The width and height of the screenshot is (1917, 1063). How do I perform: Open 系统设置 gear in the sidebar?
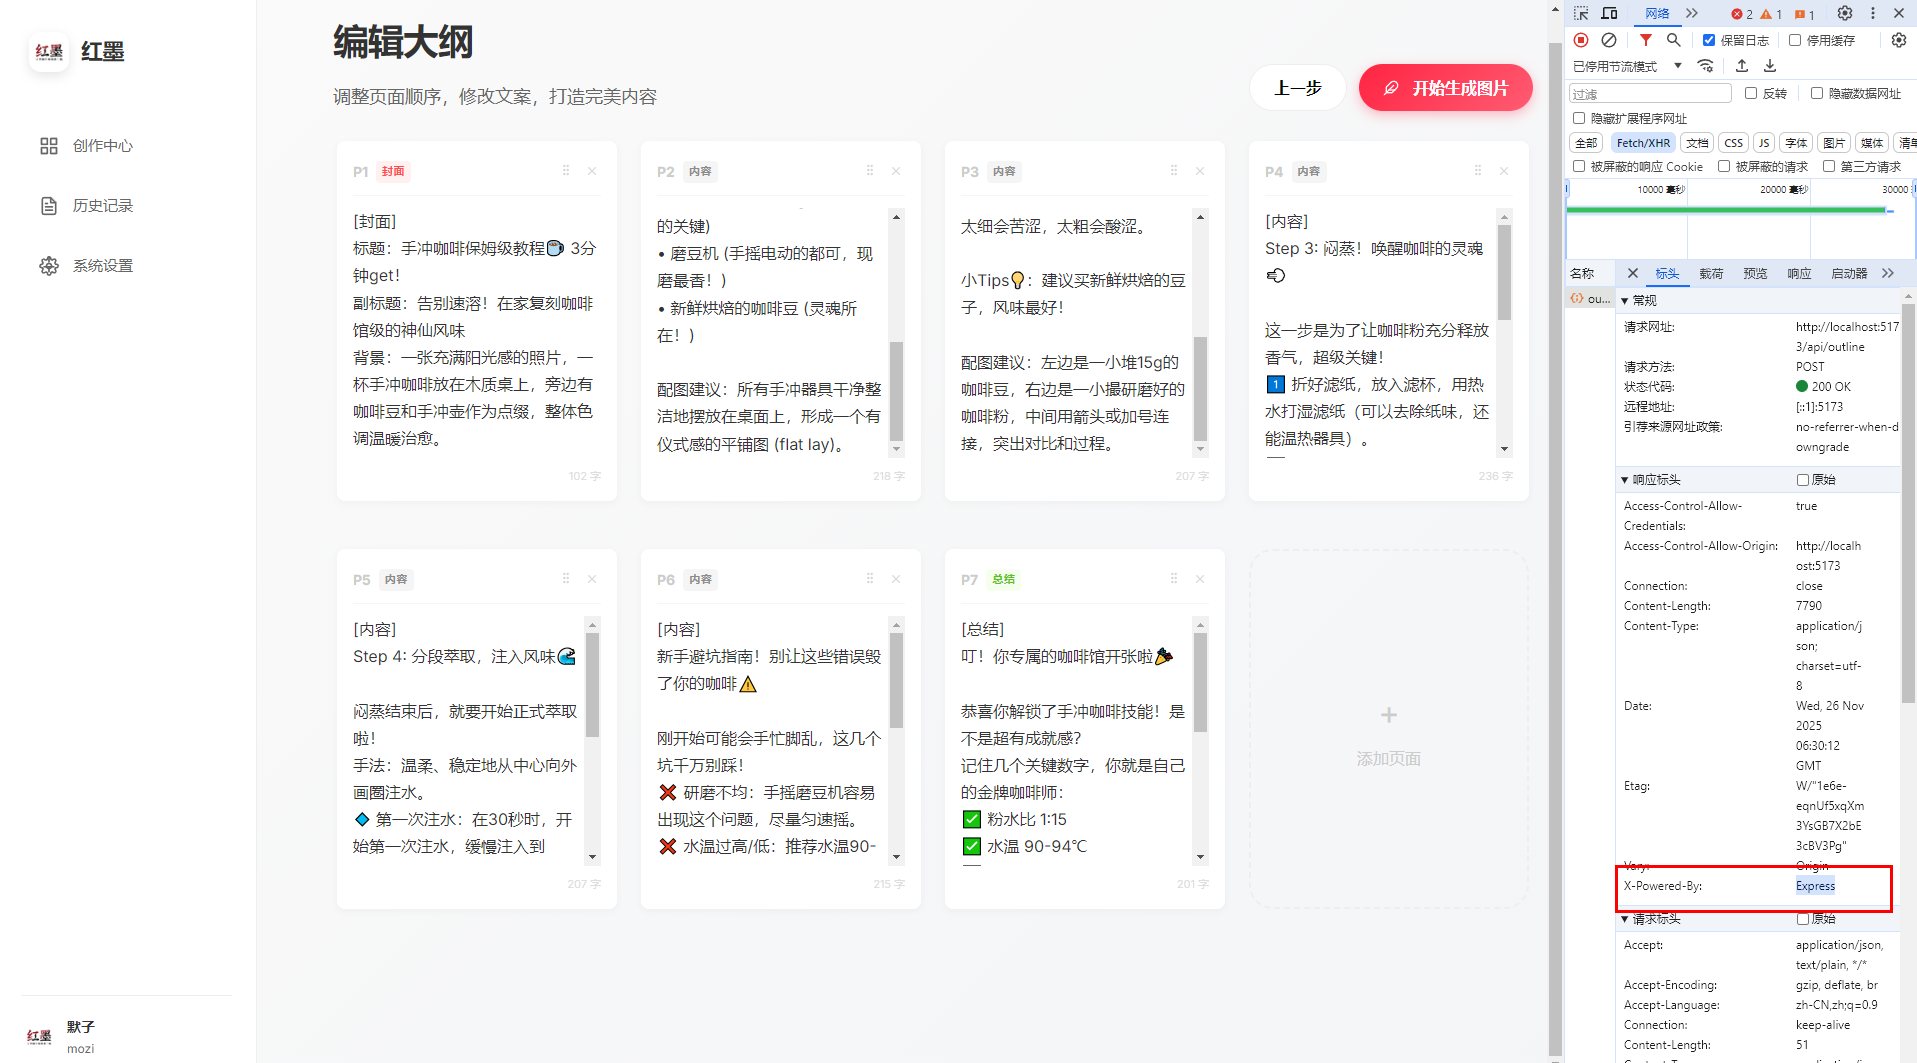pyautogui.click(x=87, y=266)
